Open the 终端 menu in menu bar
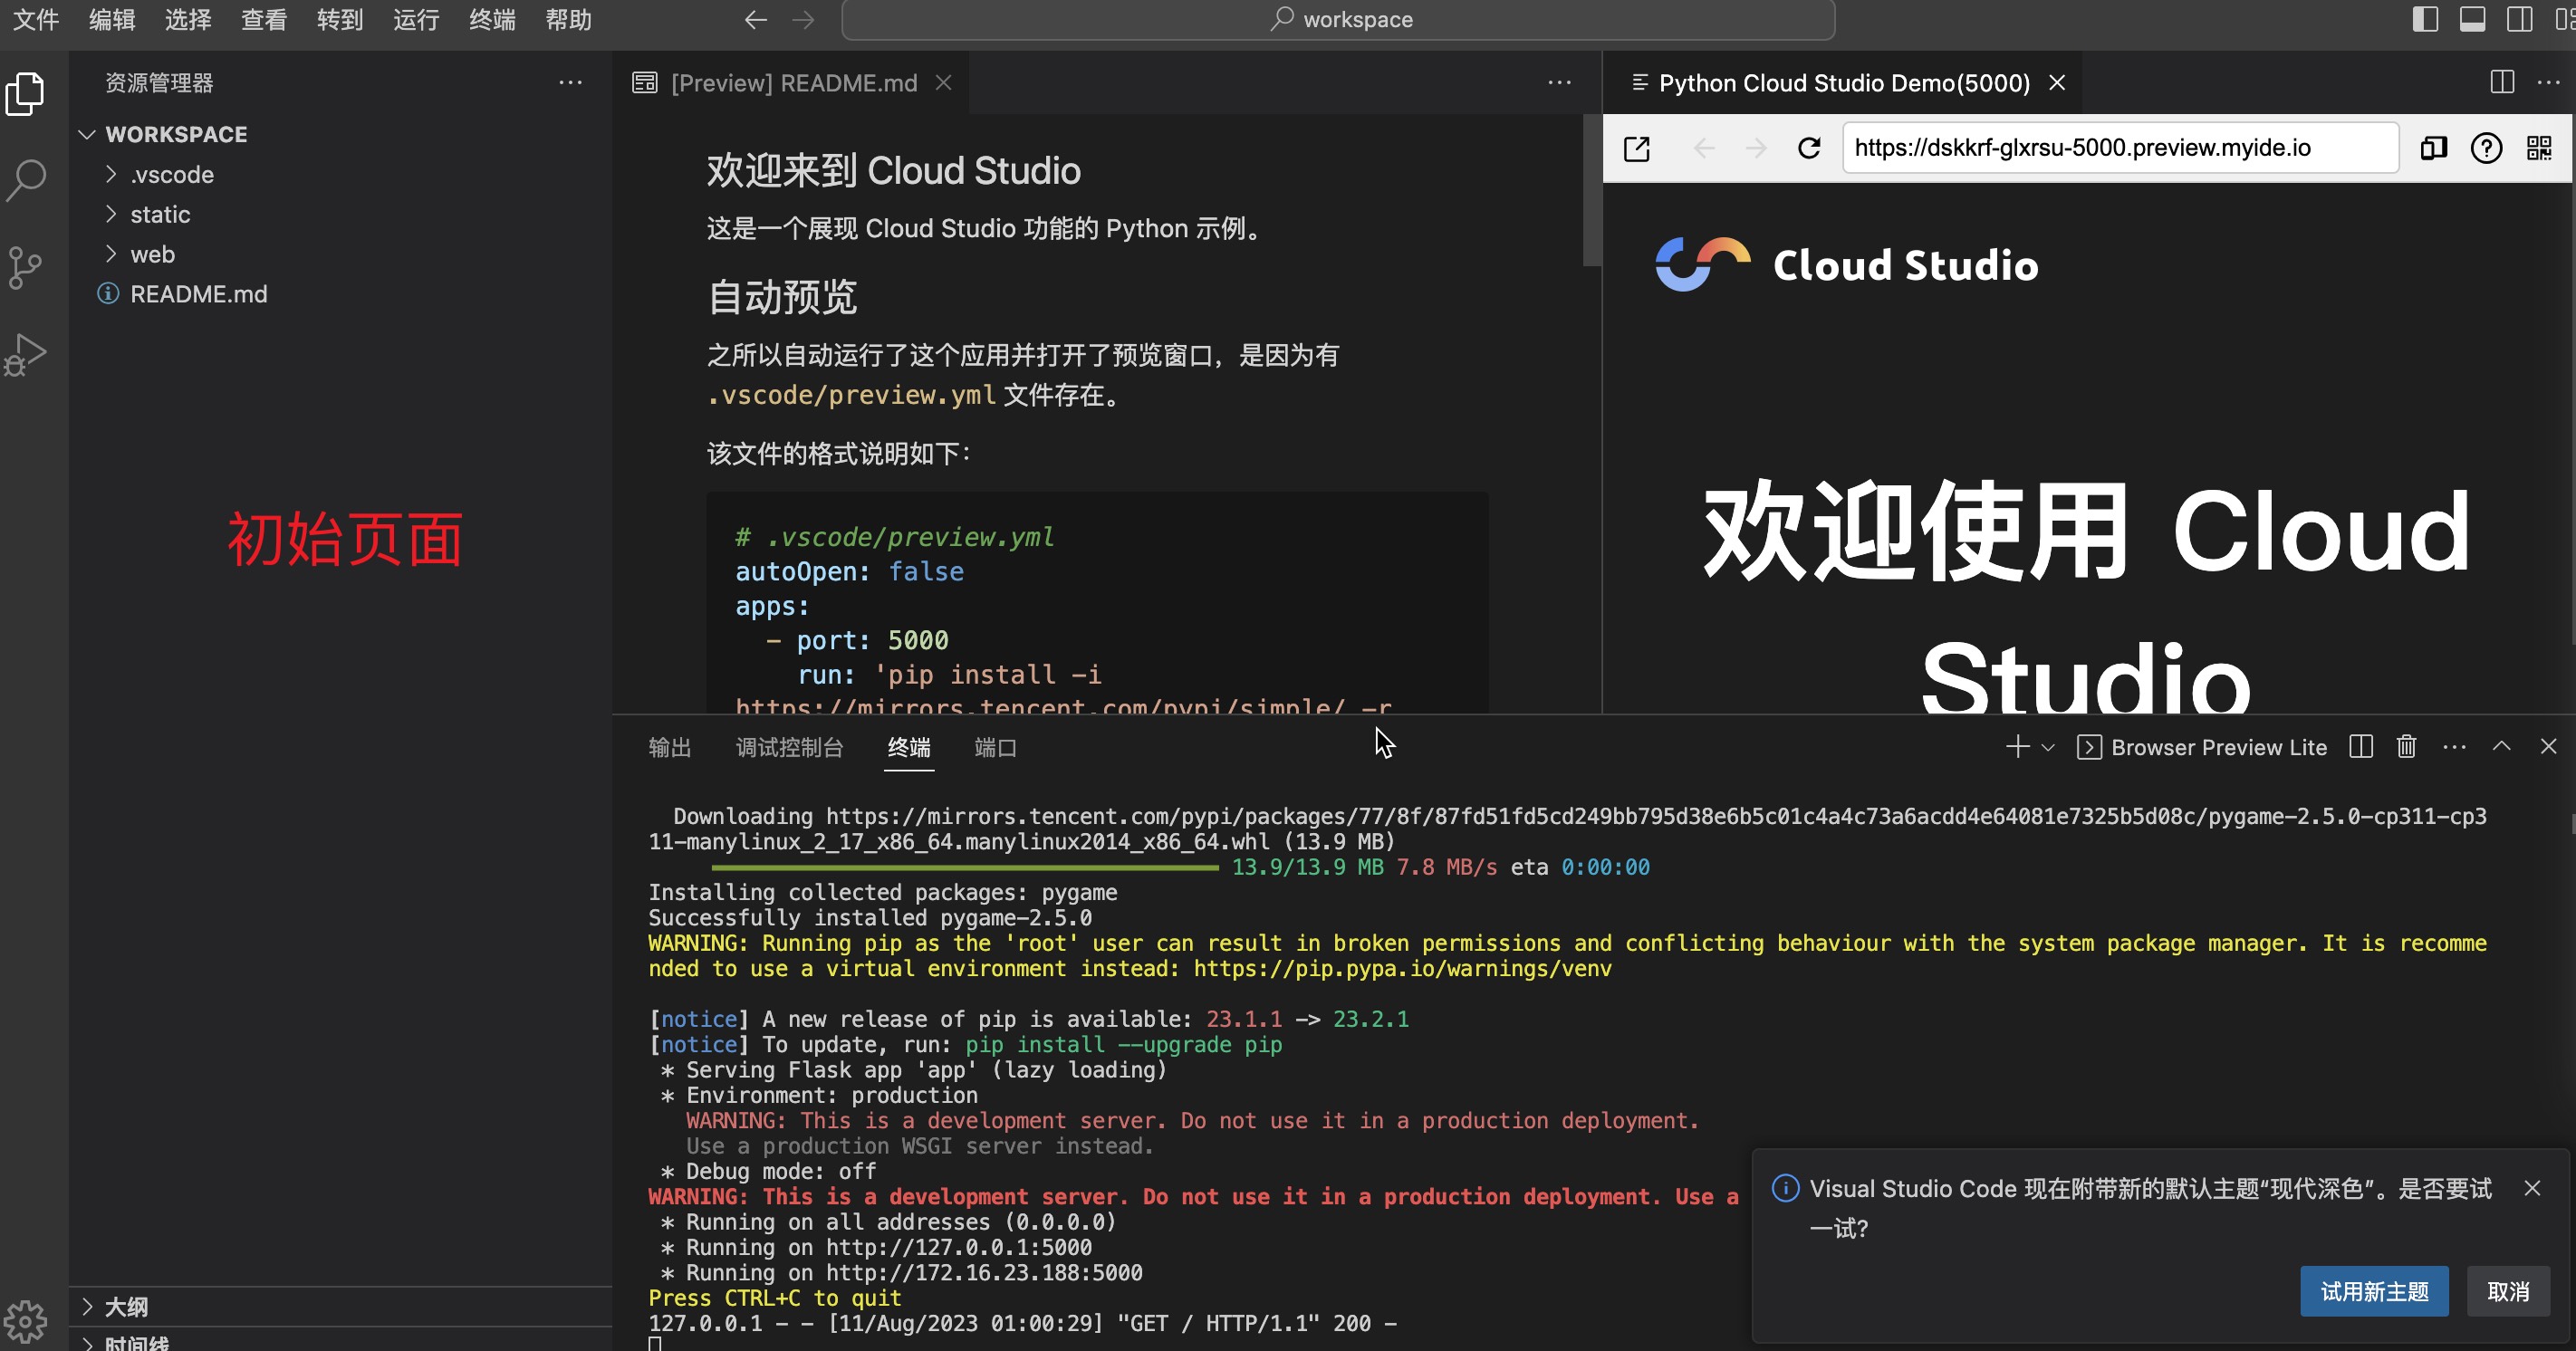The height and width of the screenshot is (1351, 2576). pyautogui.click(x=492, y=19)
